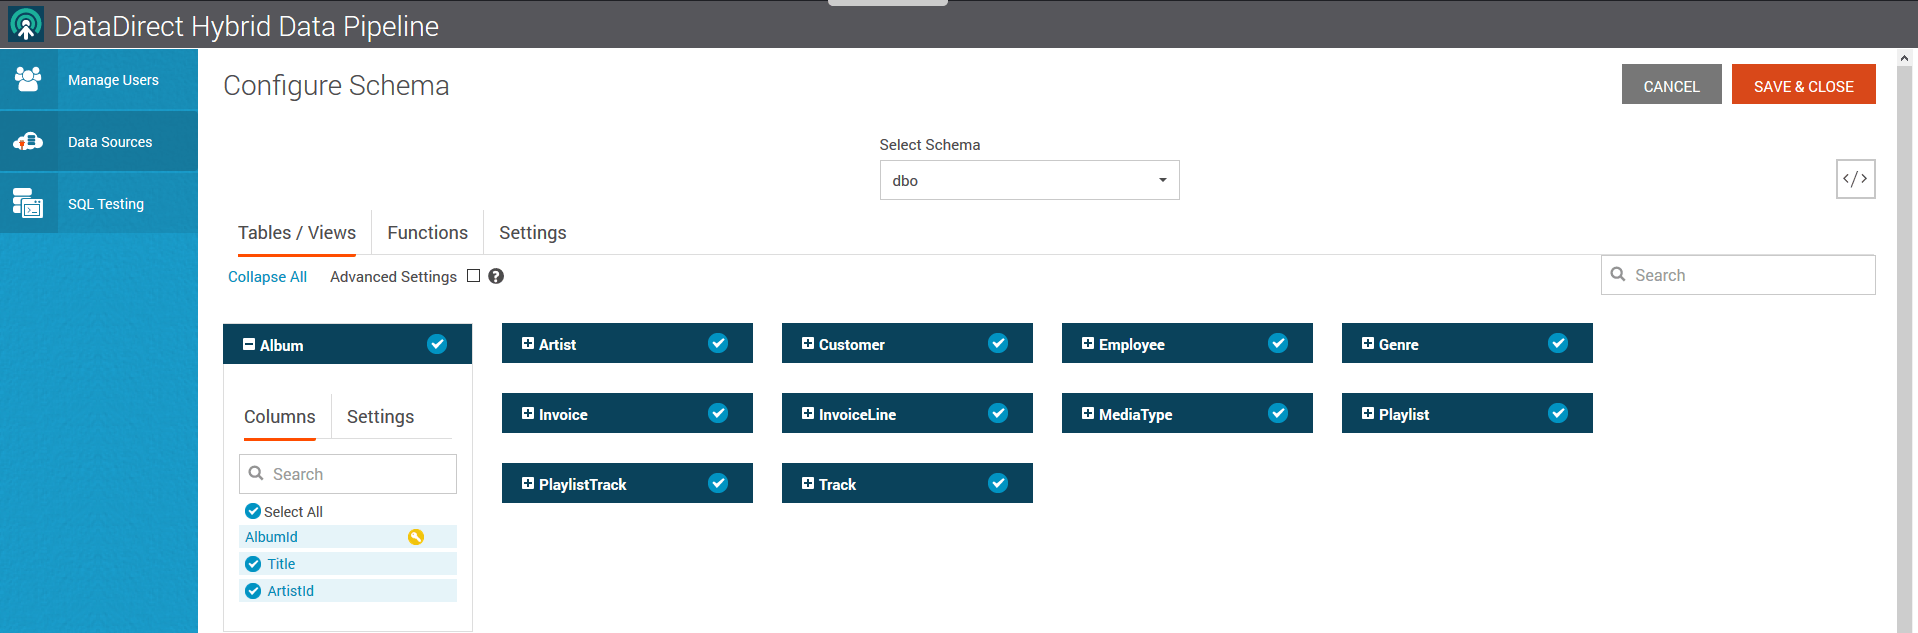Image resolution: width=1918 pixels, height=633 pixels.
Task: Expand the InvoiceLine table
Action: [808, 413]
